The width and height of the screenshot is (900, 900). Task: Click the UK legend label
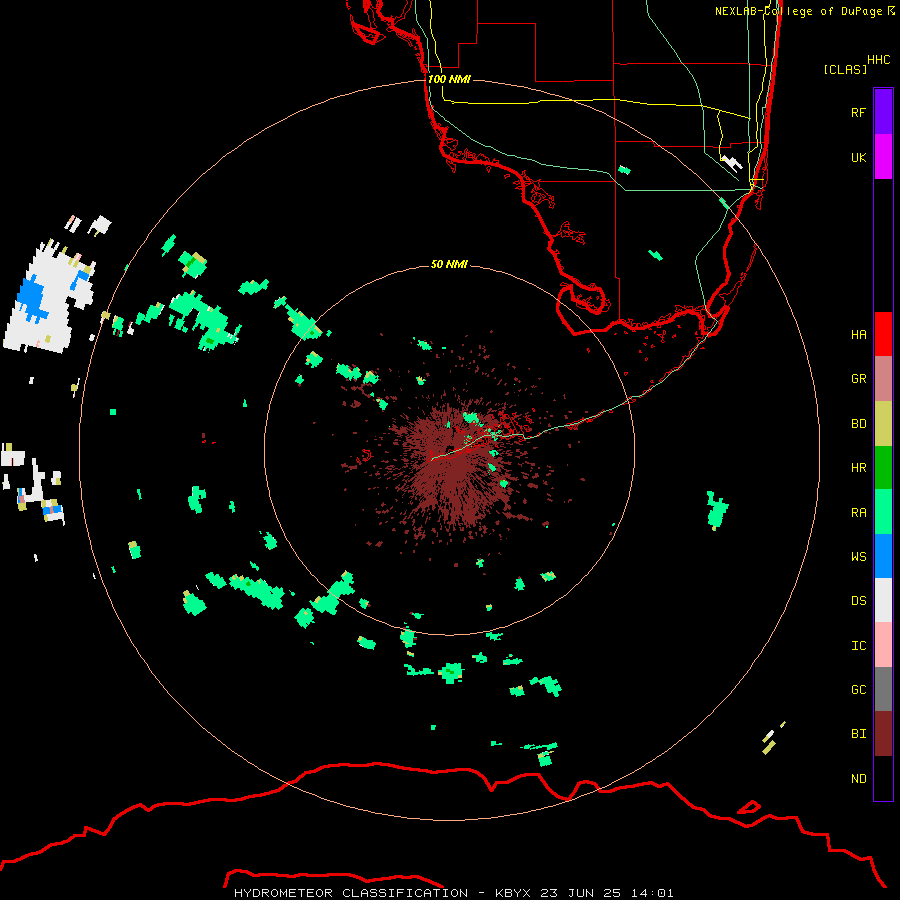coord(858,157)
